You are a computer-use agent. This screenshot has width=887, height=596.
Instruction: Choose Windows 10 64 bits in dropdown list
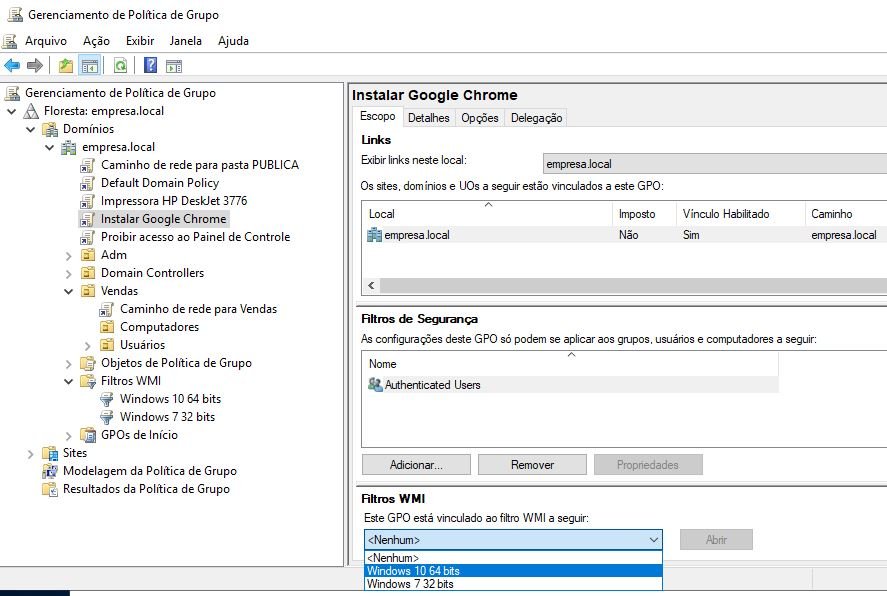[x=513, y=571]
